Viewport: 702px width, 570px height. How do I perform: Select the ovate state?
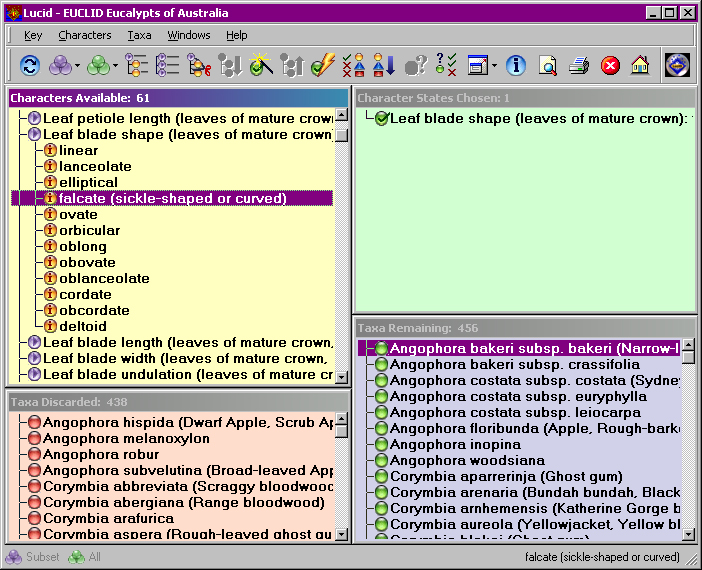pyautogui.click(x=78, y=214)
